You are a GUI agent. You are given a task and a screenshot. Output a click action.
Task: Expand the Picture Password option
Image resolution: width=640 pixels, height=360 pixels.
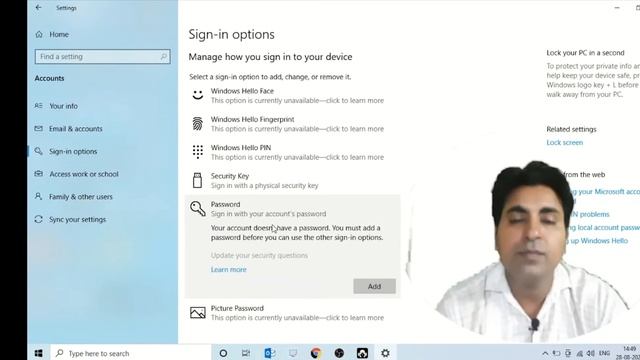pos(292,313)
